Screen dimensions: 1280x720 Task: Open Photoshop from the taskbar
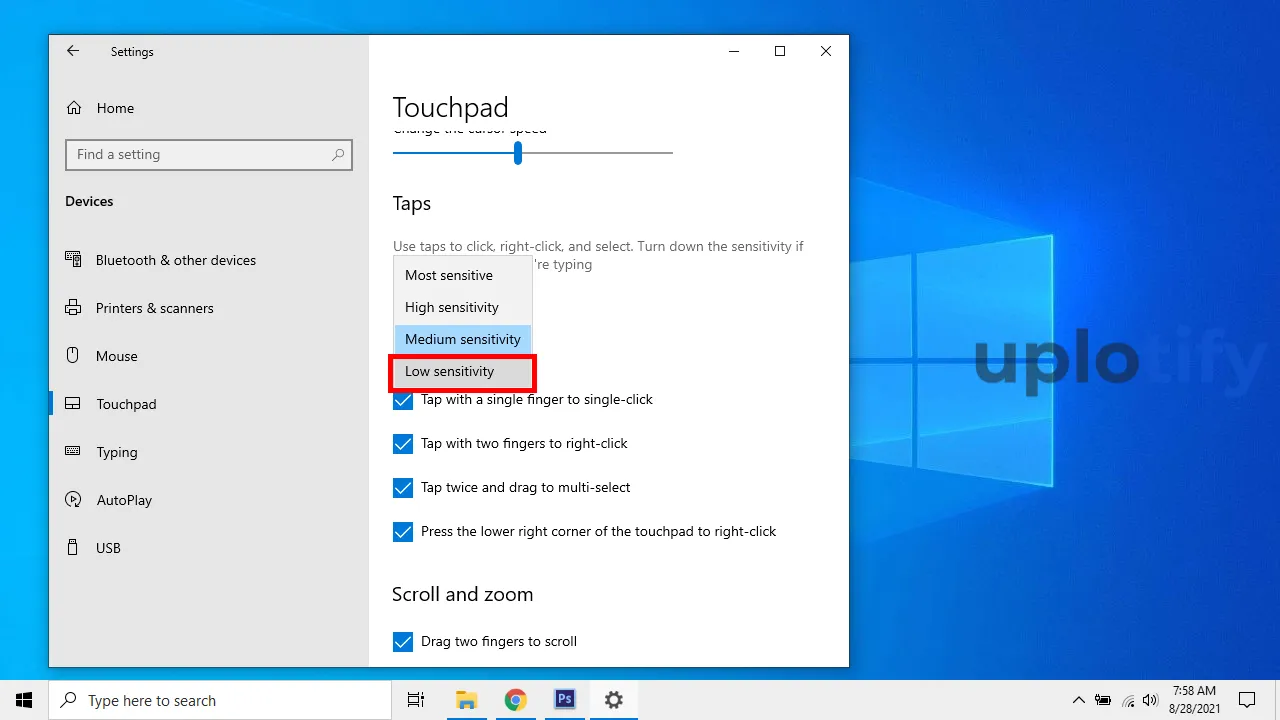[x=564, y=700]
